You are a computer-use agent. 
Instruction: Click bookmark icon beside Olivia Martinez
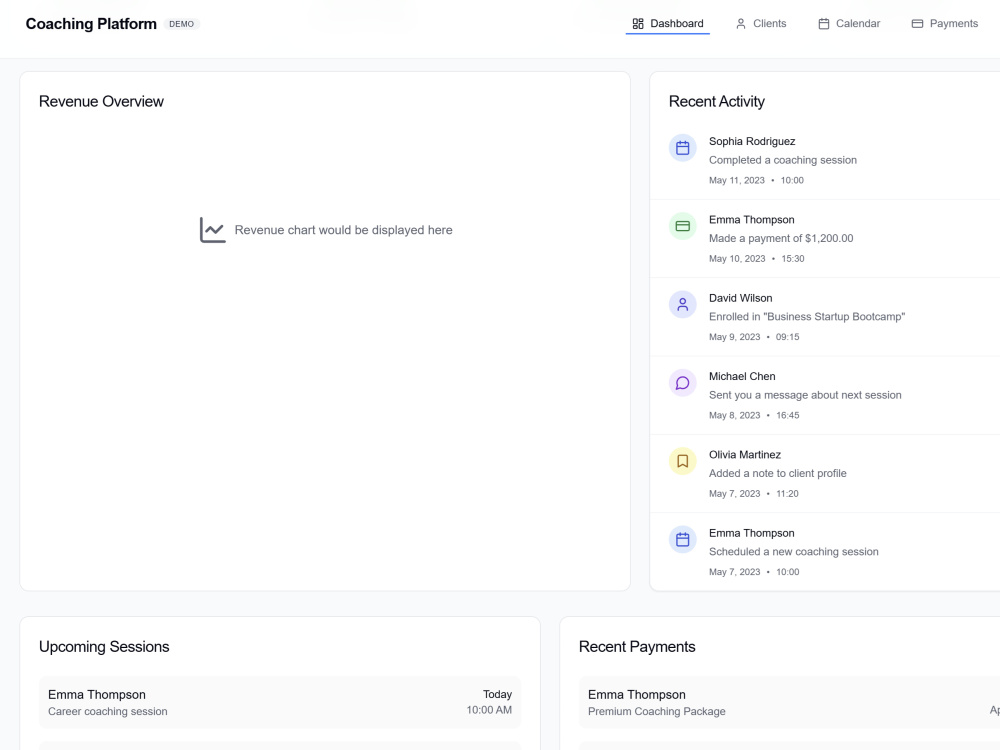coord(682,461)
